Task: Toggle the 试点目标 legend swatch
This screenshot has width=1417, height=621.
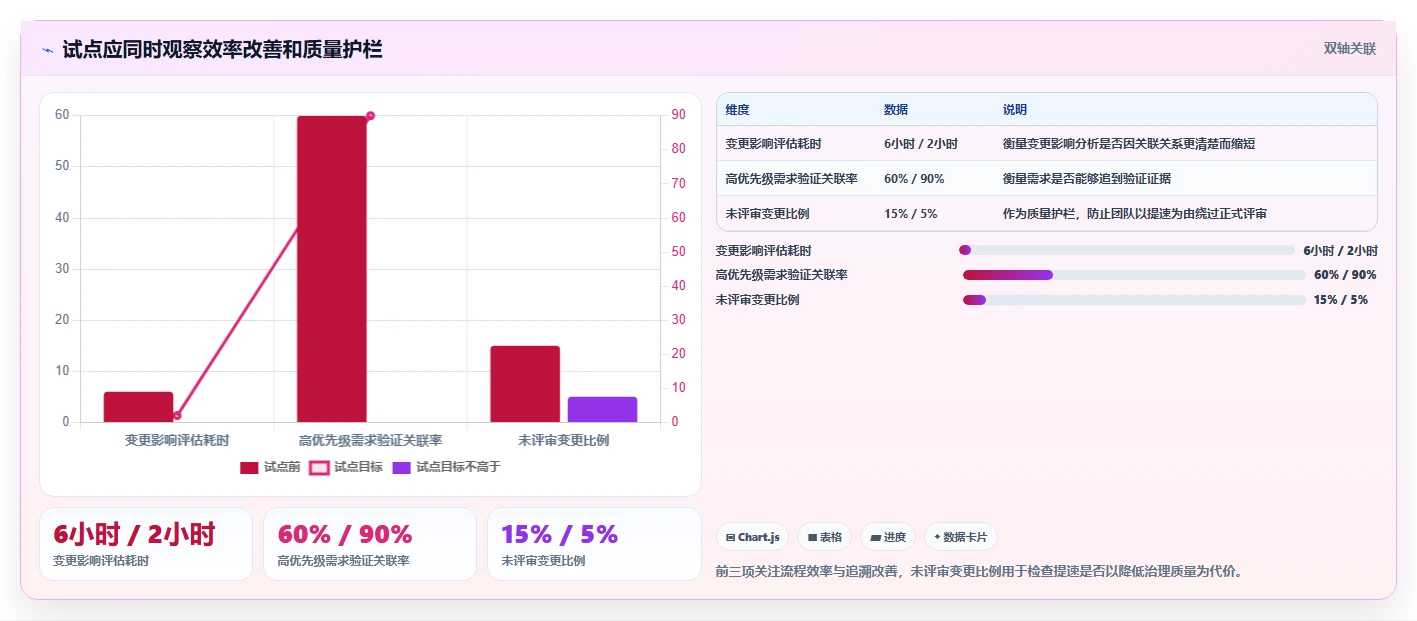Action: (x=319, y=467)
